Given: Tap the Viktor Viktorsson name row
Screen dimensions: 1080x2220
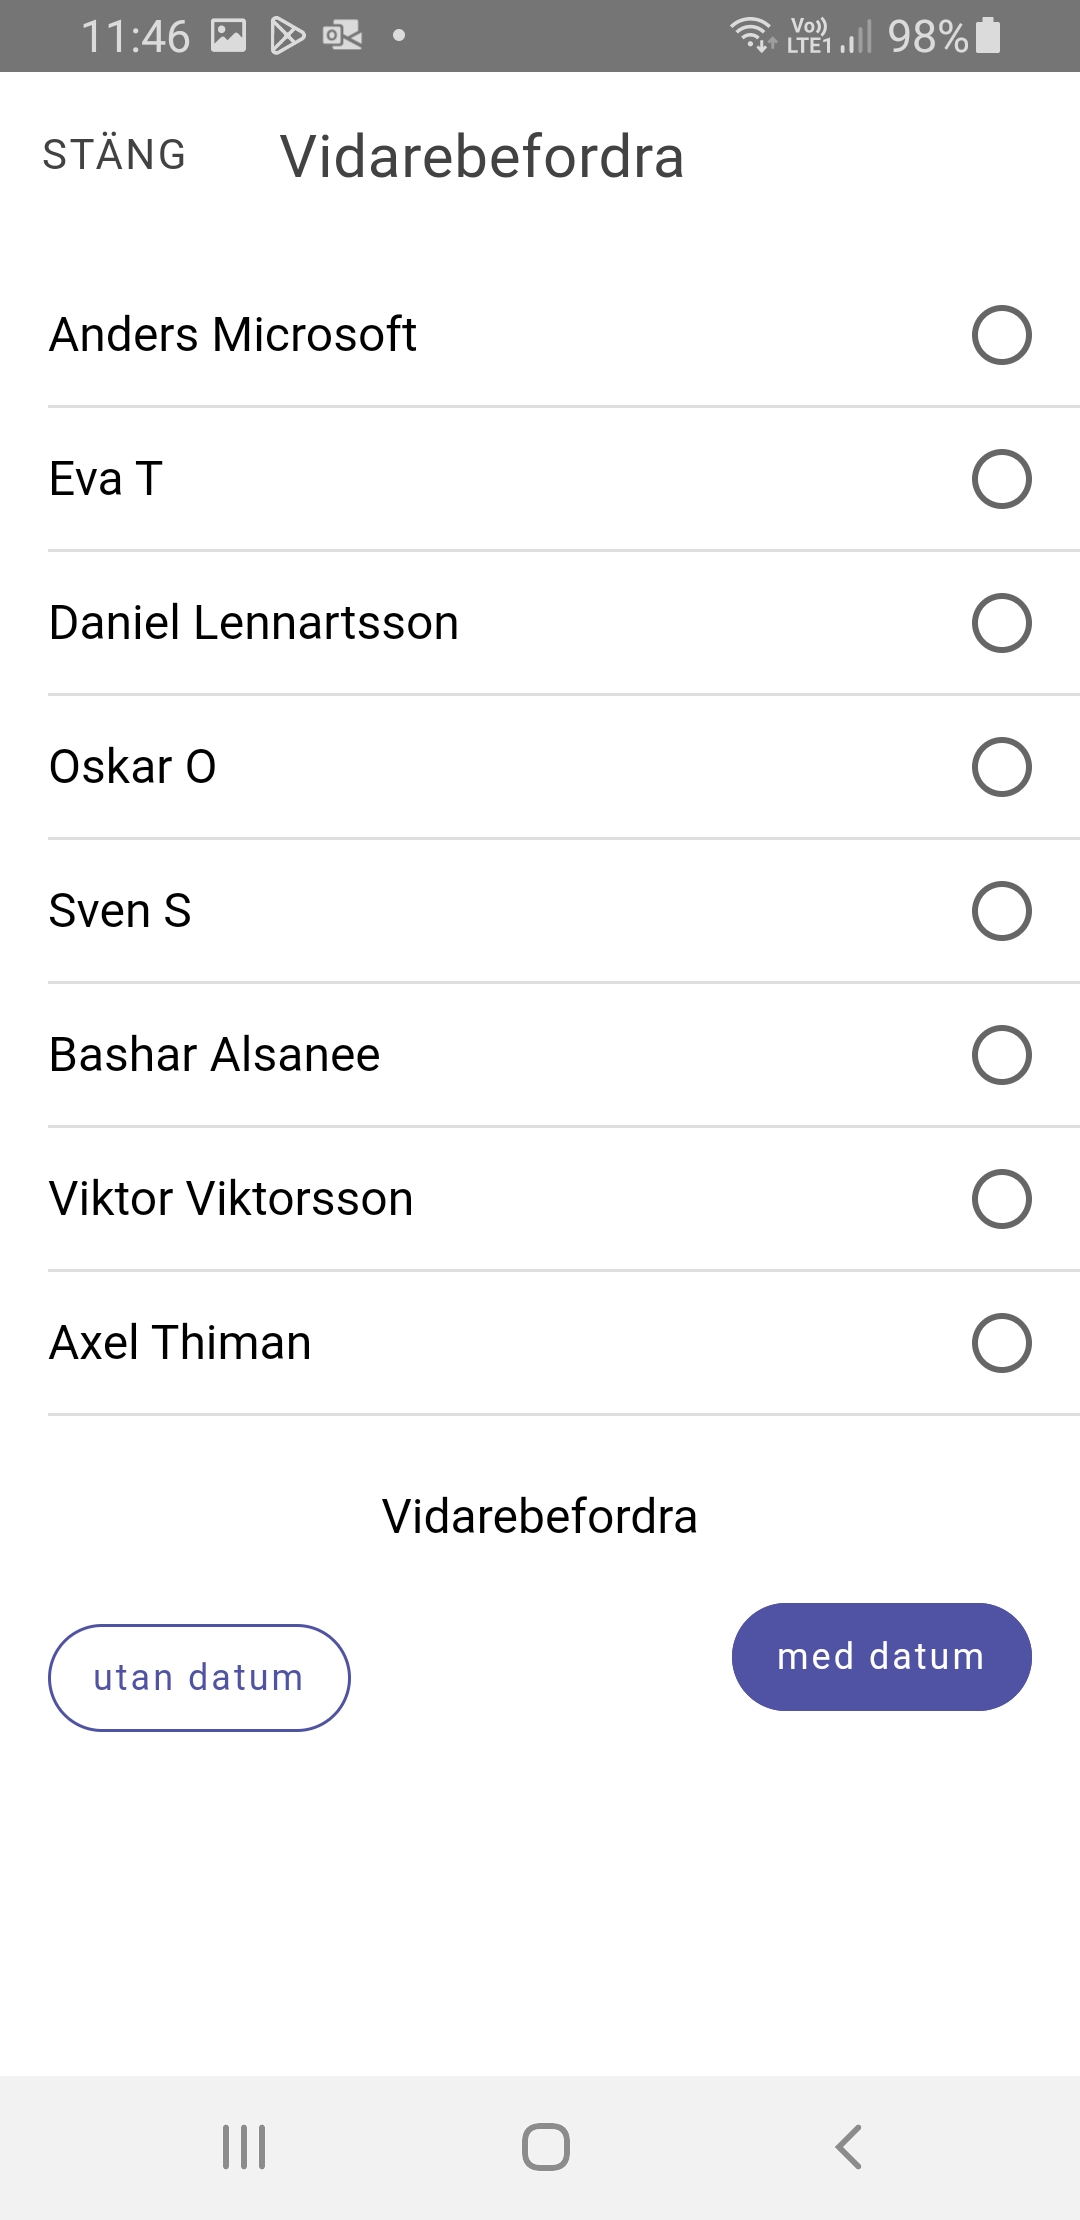Looking at the screenshot, I should coord(232,1199).
